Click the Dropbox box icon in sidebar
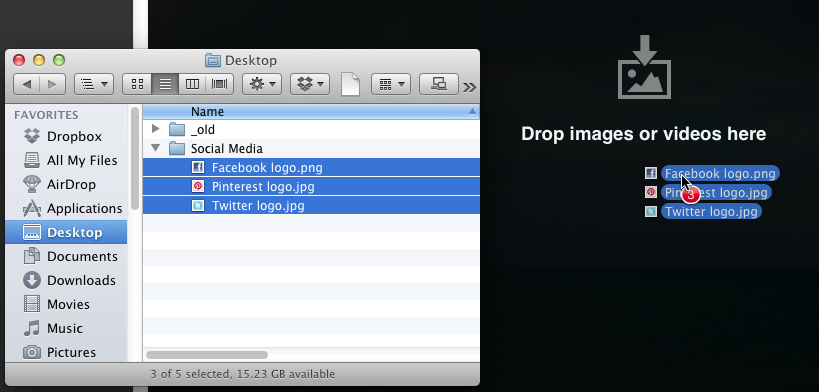This screenshot has width=819, height=392. pyautogui.click(x=32, y=136)
